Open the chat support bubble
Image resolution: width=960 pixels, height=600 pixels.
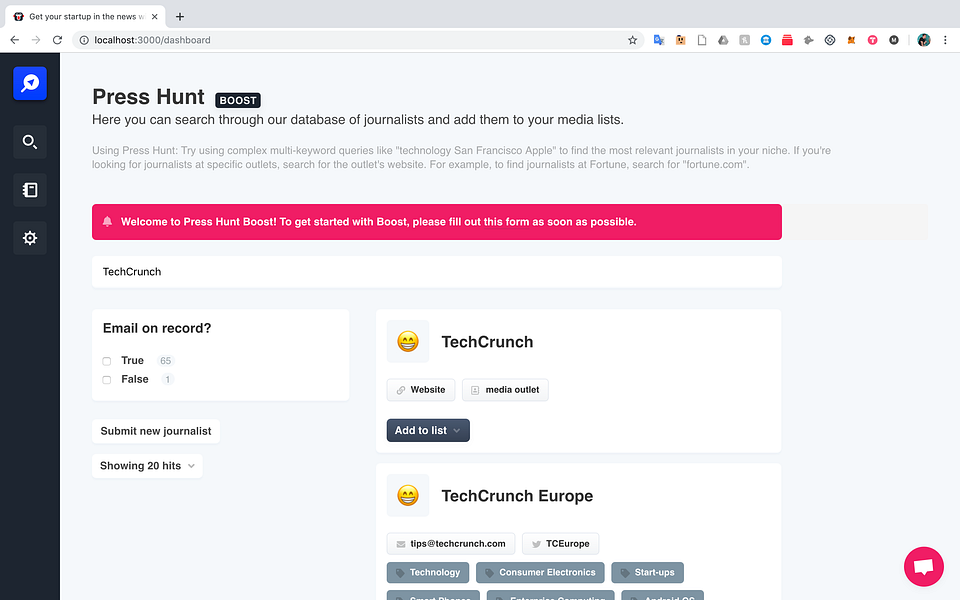click(923, 566)
